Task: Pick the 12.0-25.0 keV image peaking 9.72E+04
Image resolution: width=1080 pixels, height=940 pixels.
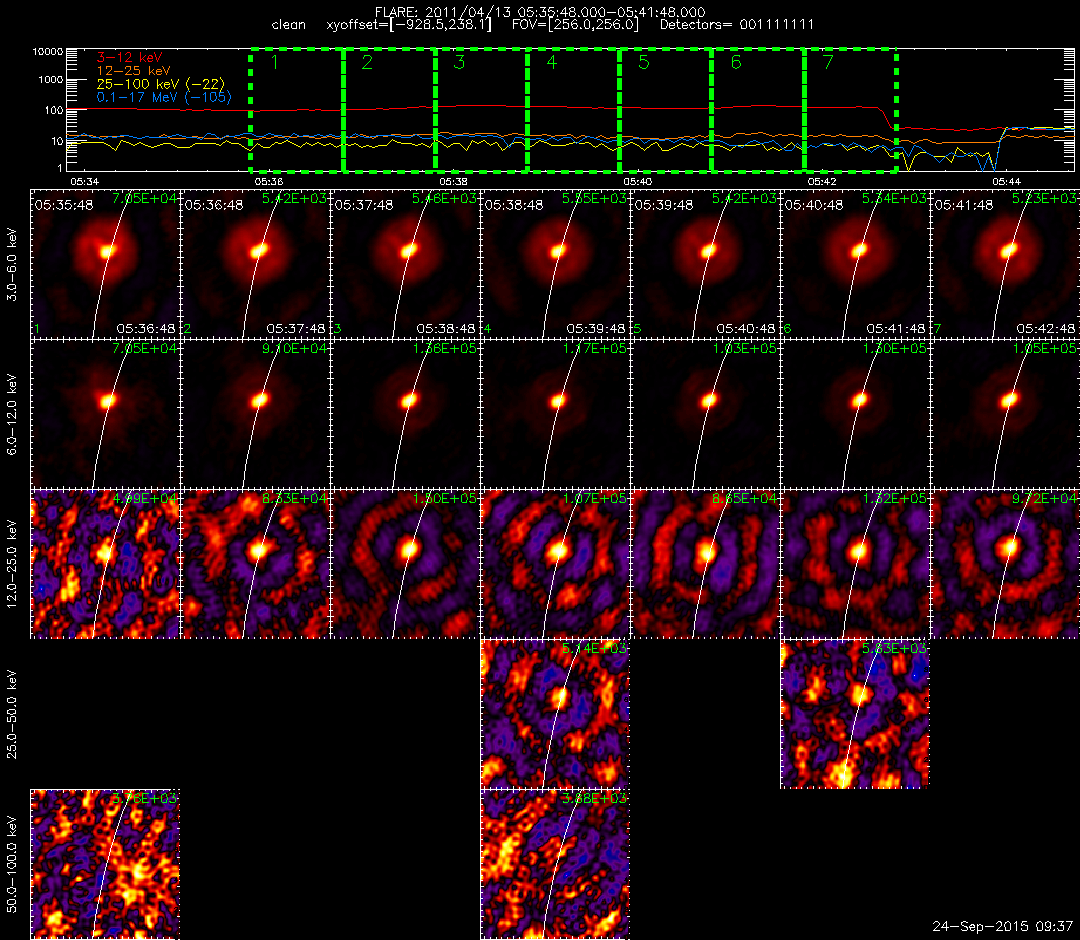Action: [1005, 564]
